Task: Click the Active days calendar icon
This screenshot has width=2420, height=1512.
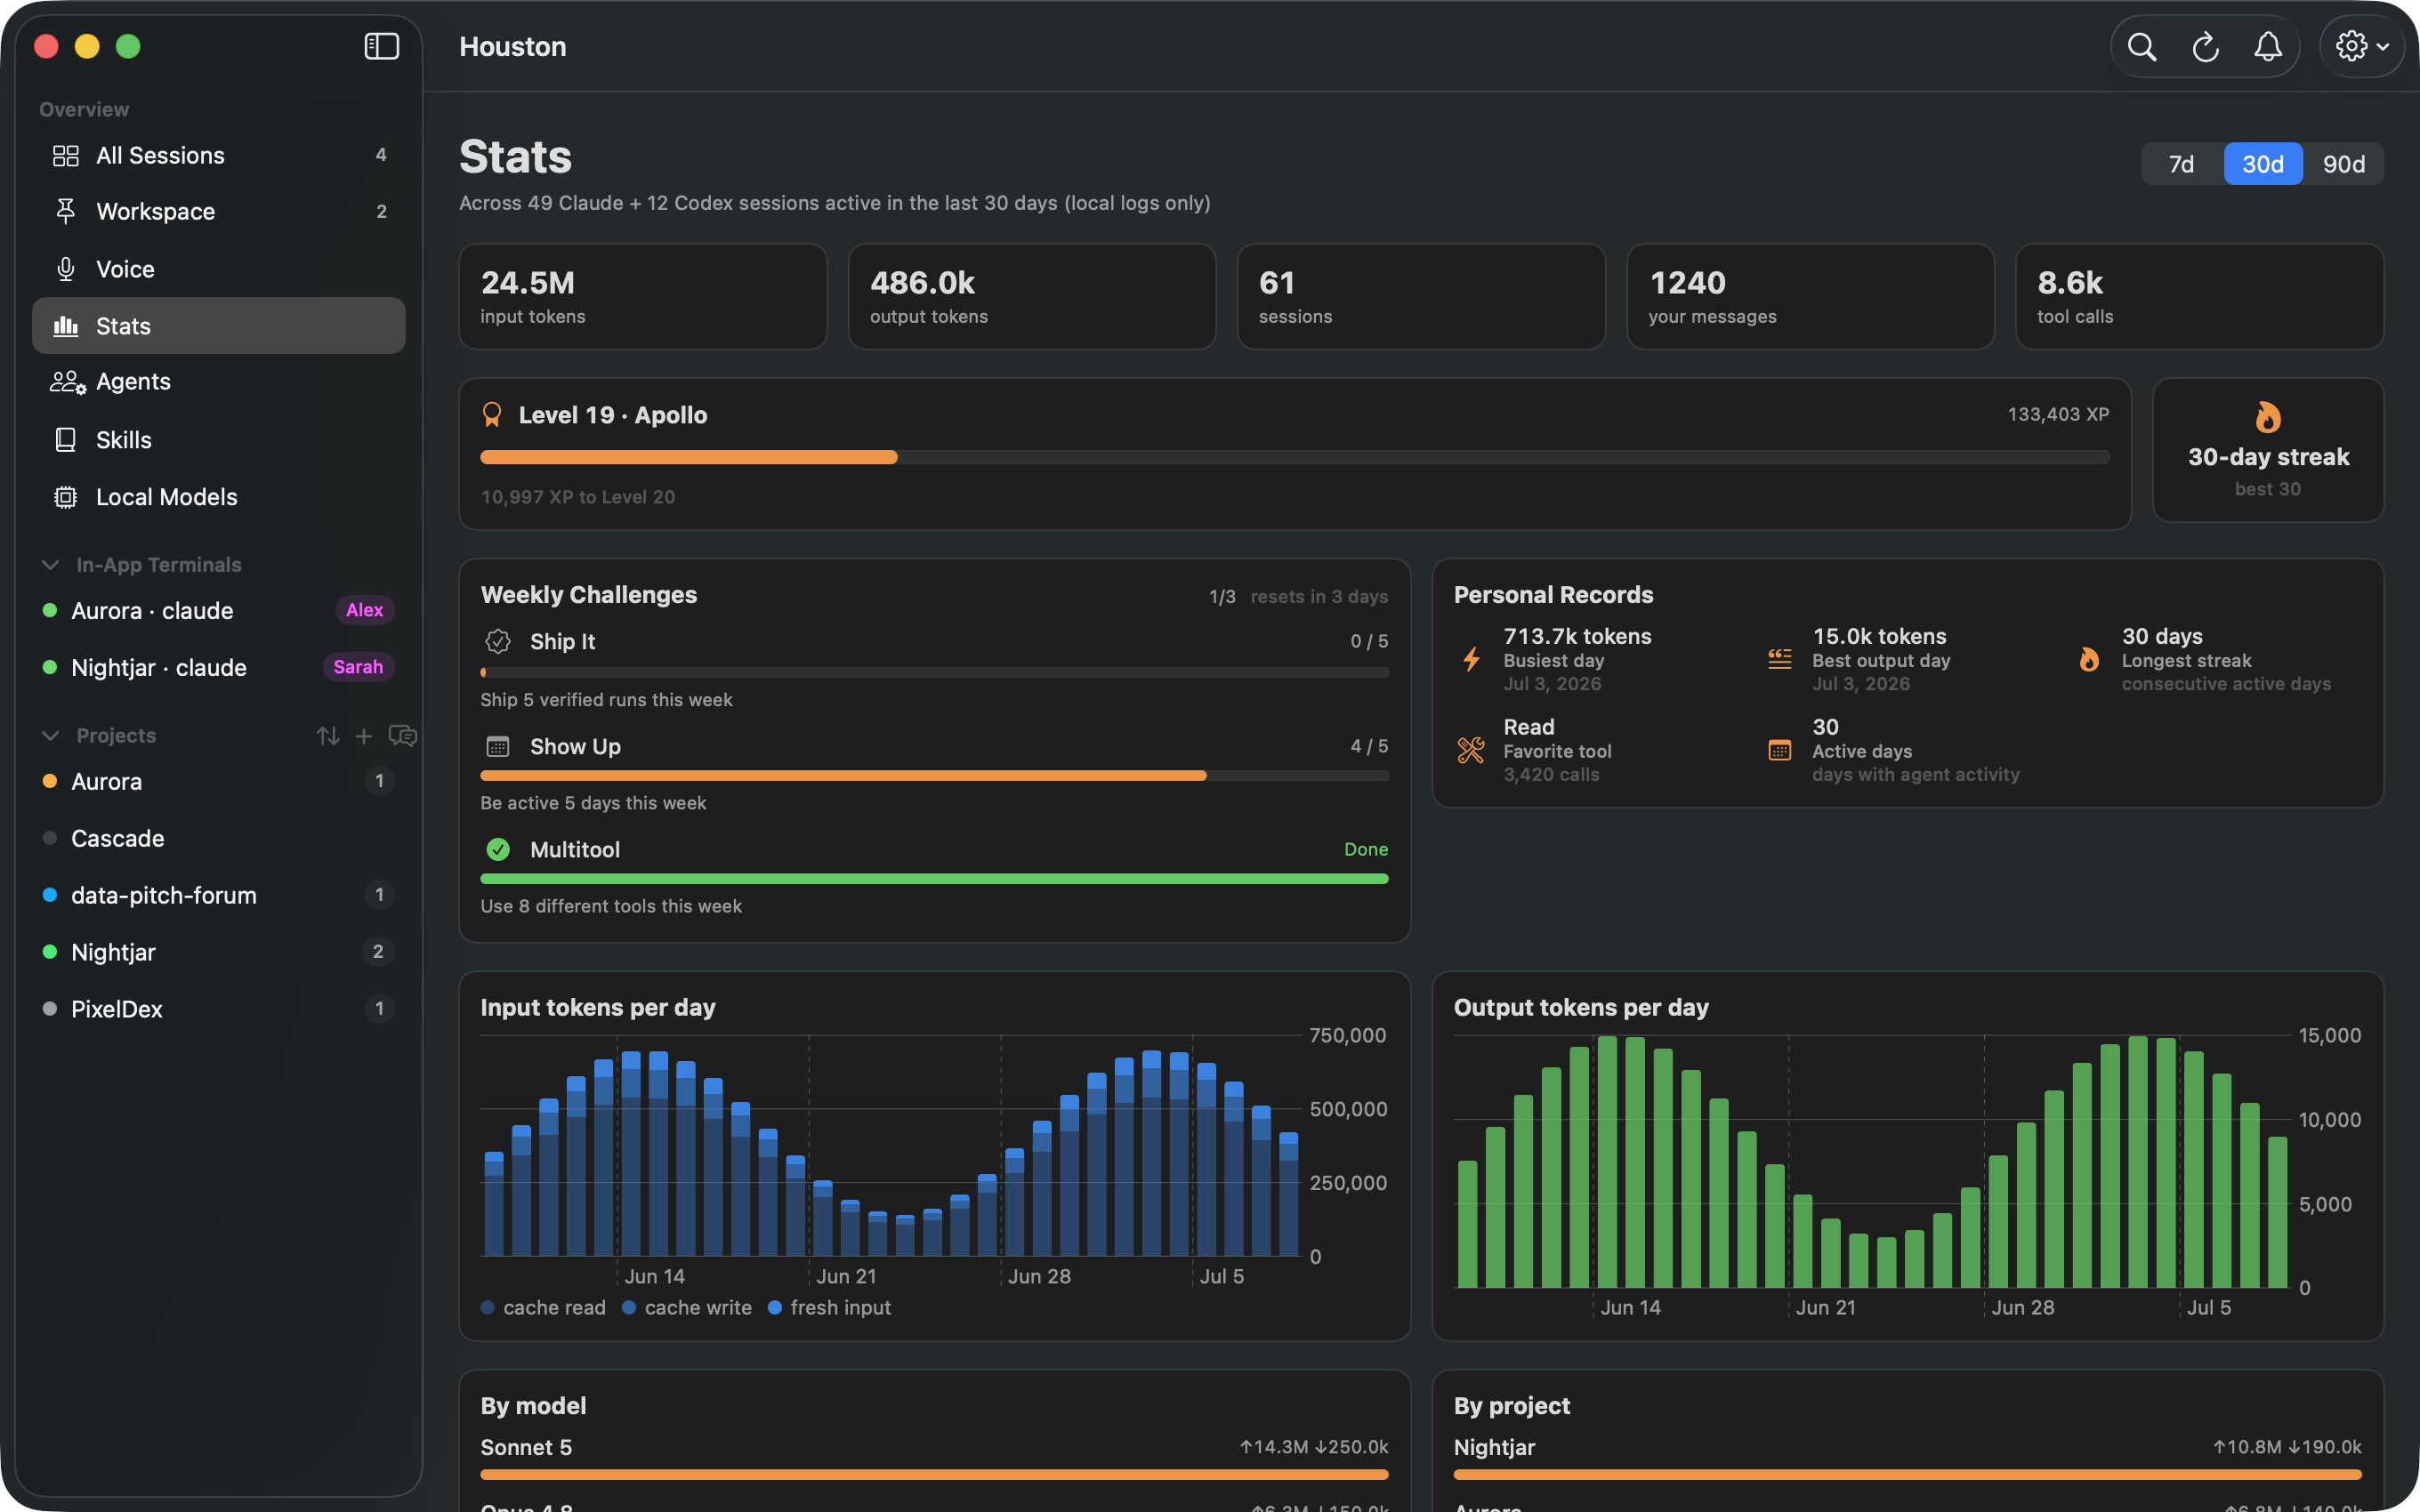Action: click(1780, 751)
